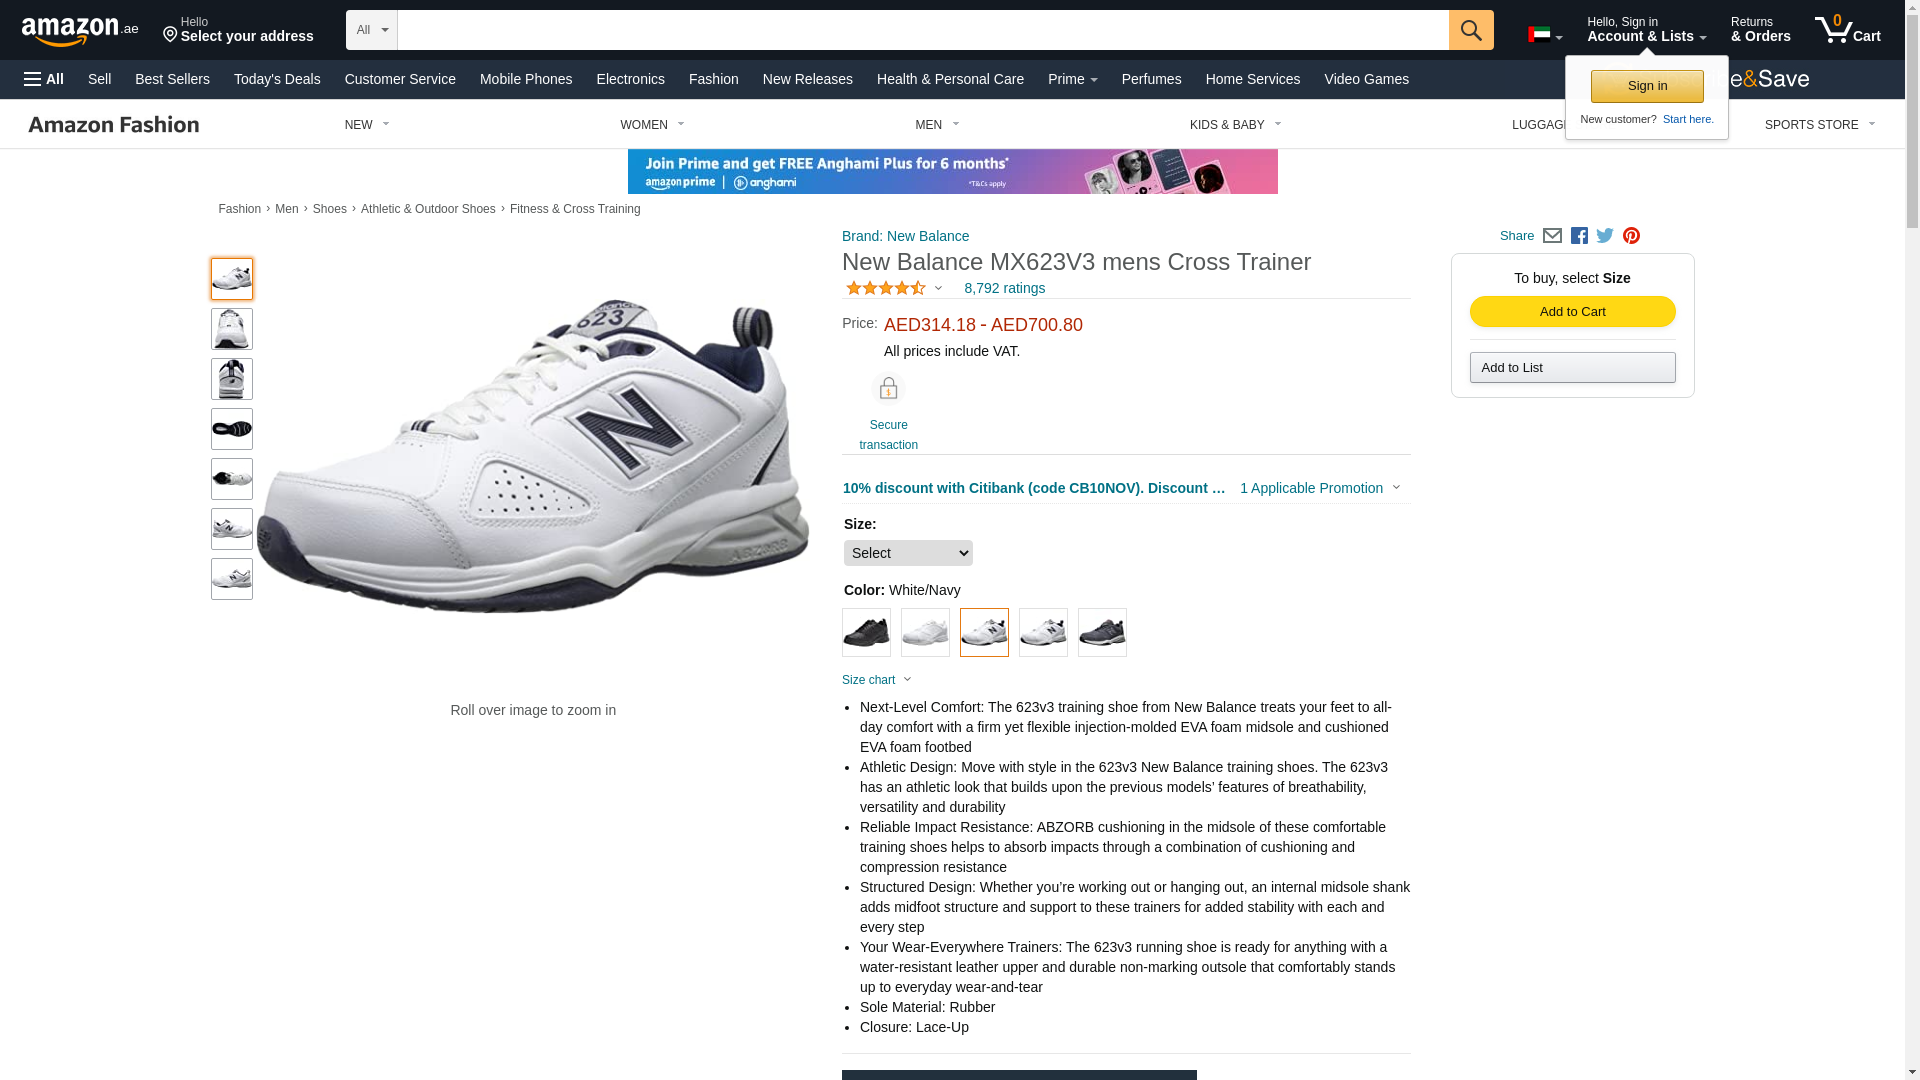1920x1080 pixels.
Task: Open the 8,792 ratings link
Action: [1004, 288]
